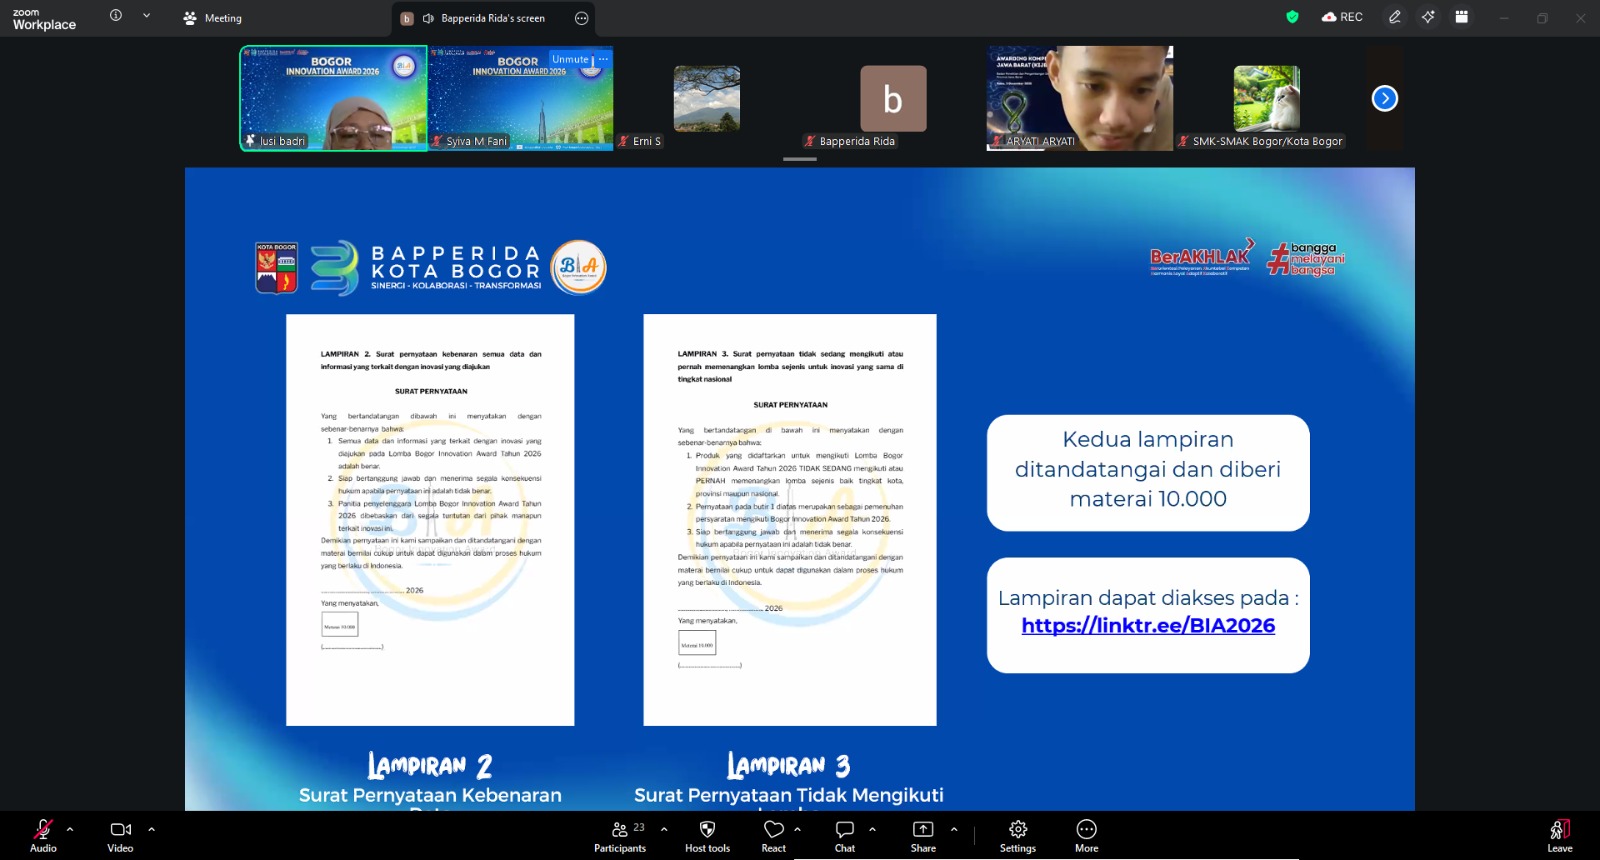Click the "Surat Pernyataan Kebenaran" caption
The height and width of the screenshot is (860, 1600).
[430, 795]
